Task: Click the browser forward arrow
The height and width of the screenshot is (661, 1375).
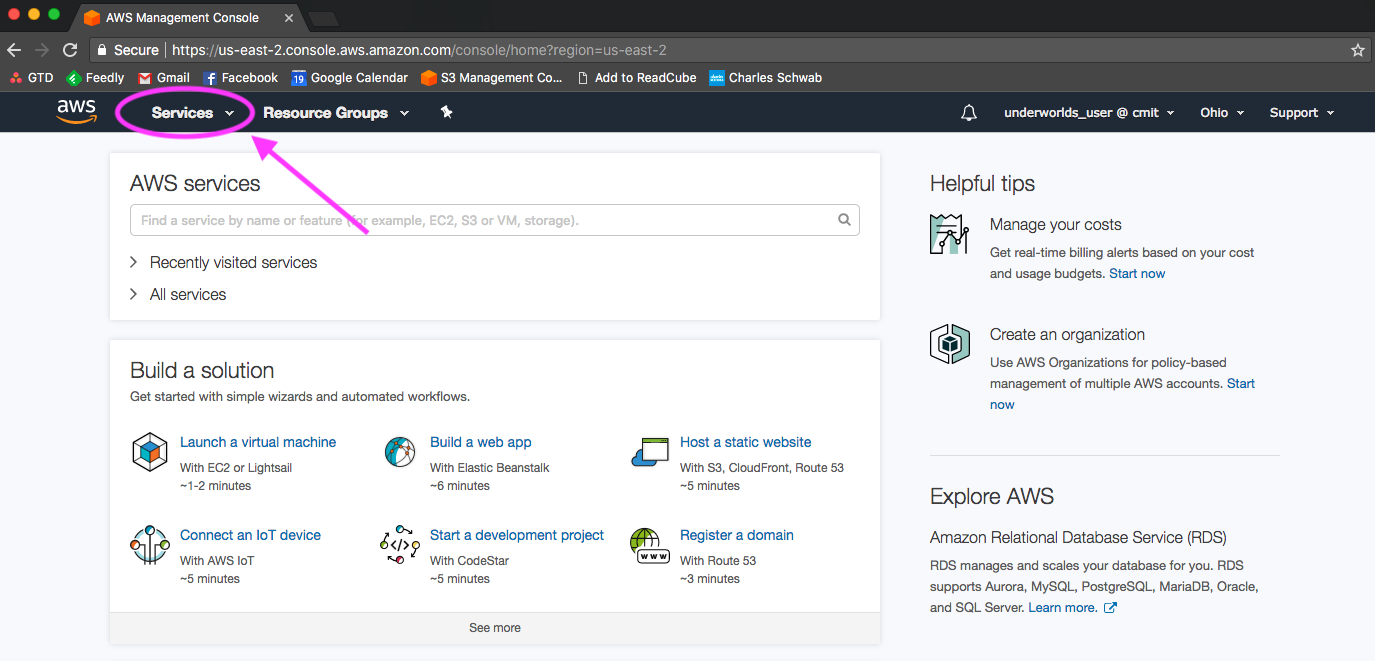Action: coord(42,50)
